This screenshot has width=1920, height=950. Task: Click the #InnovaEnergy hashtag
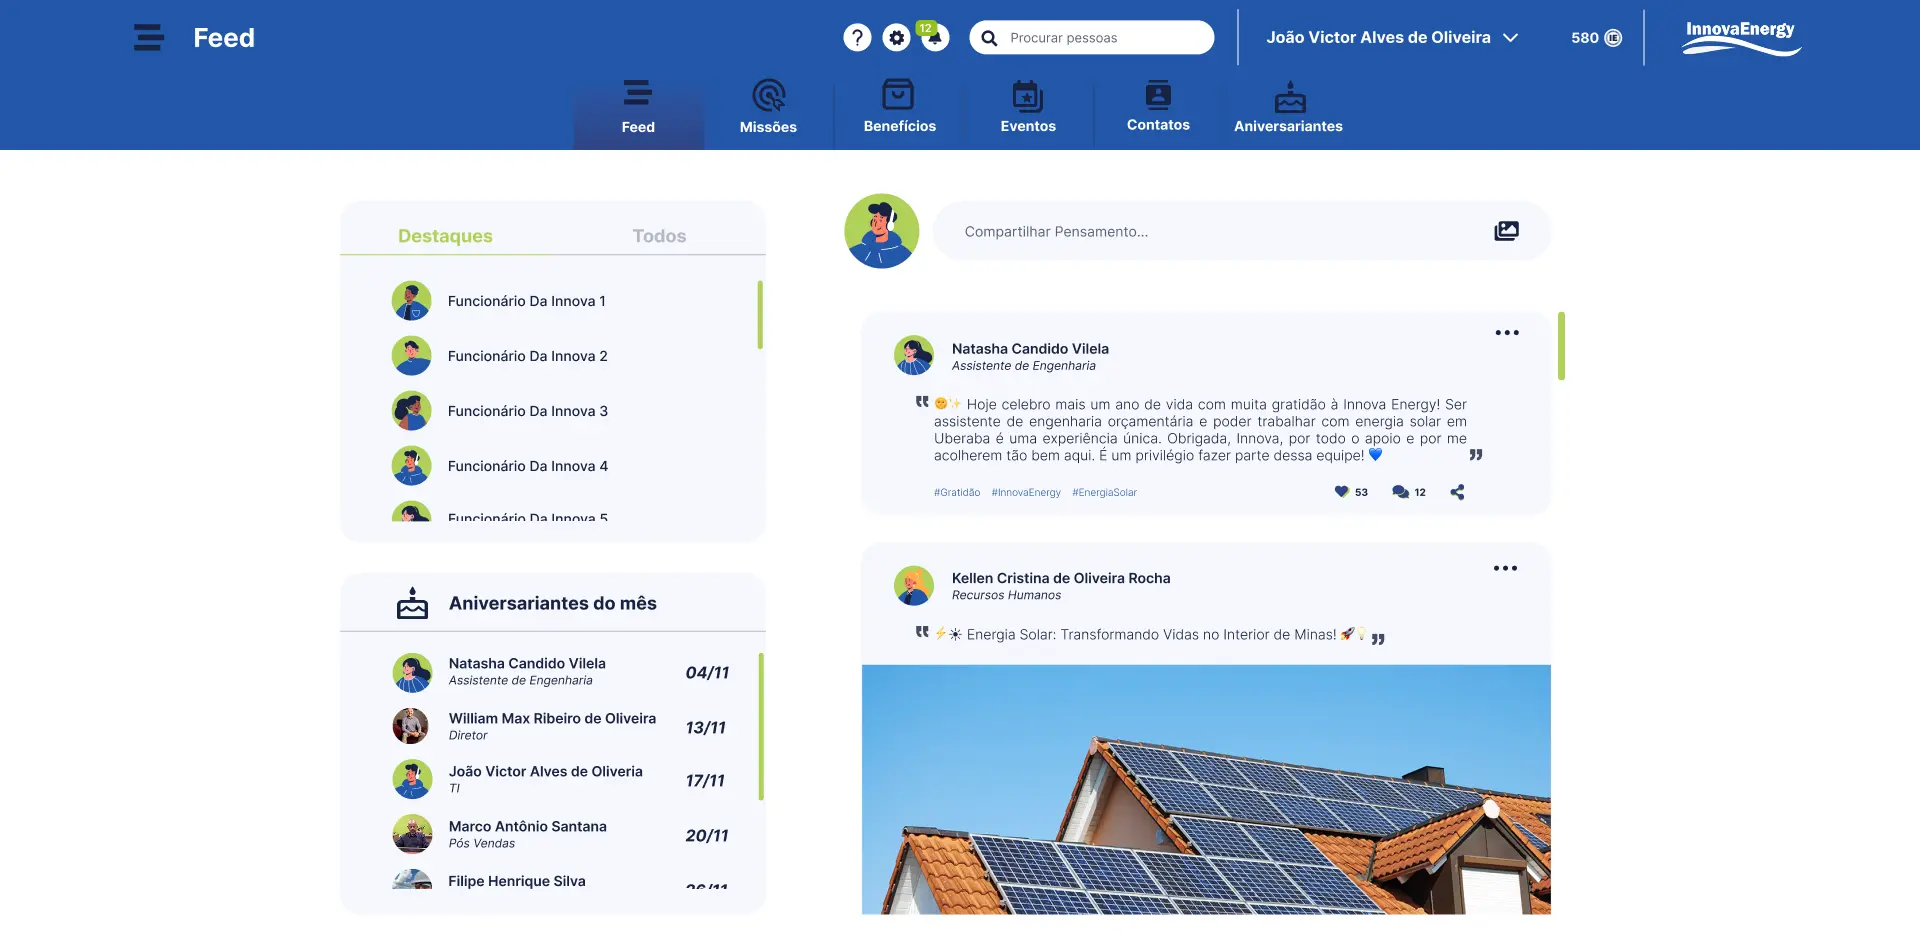pyautogui.click(x=1026, y=493)
